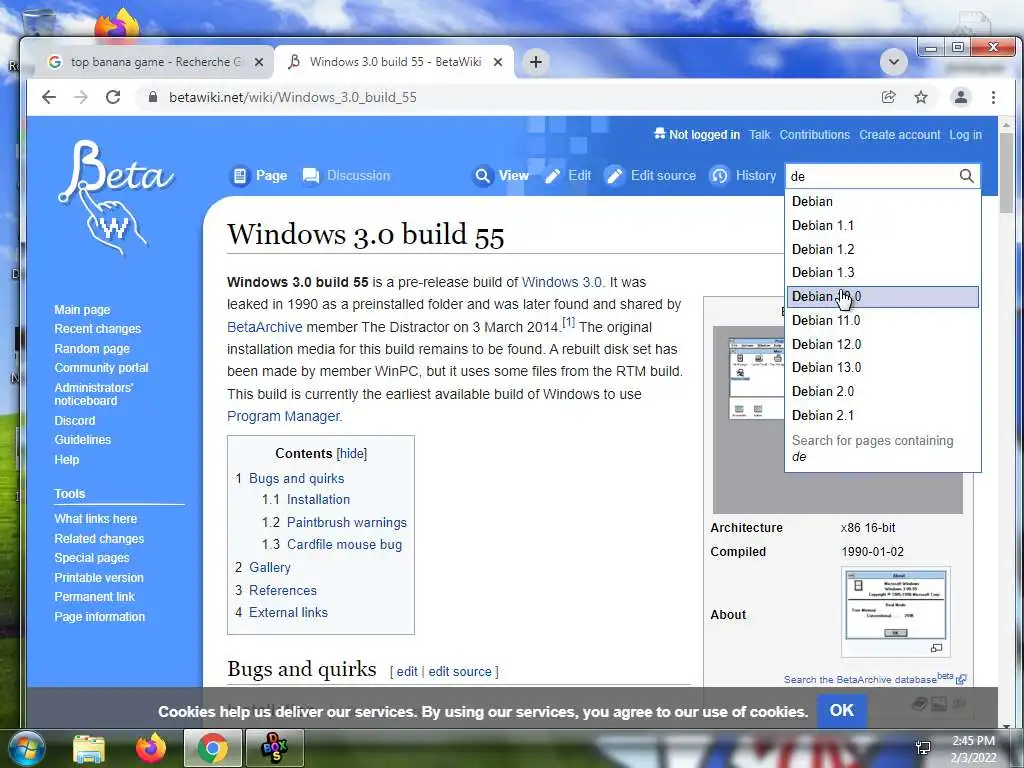
Task: Open a new tab with plus button
Action: click(x=536, y=62)
